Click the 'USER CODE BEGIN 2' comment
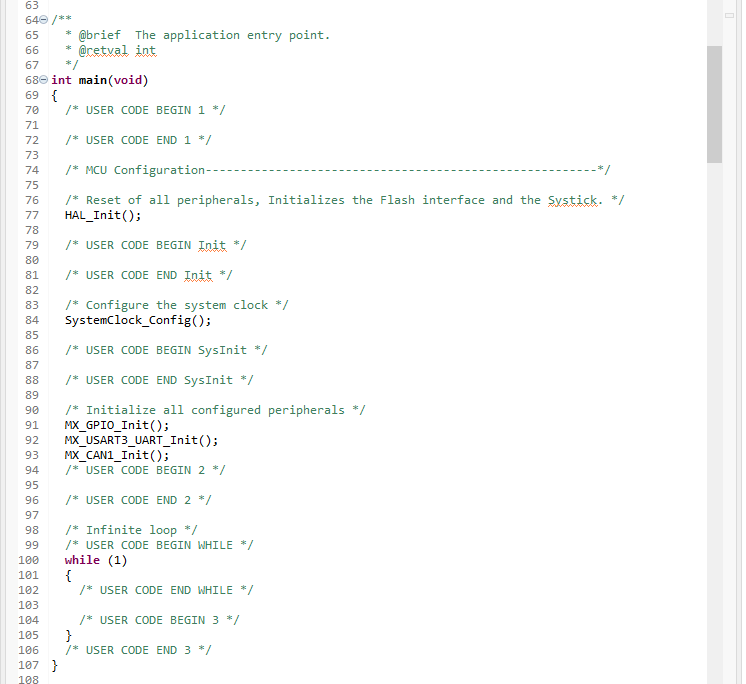The image size is (746, 684). pyautogui.click(x=145, y=470)
